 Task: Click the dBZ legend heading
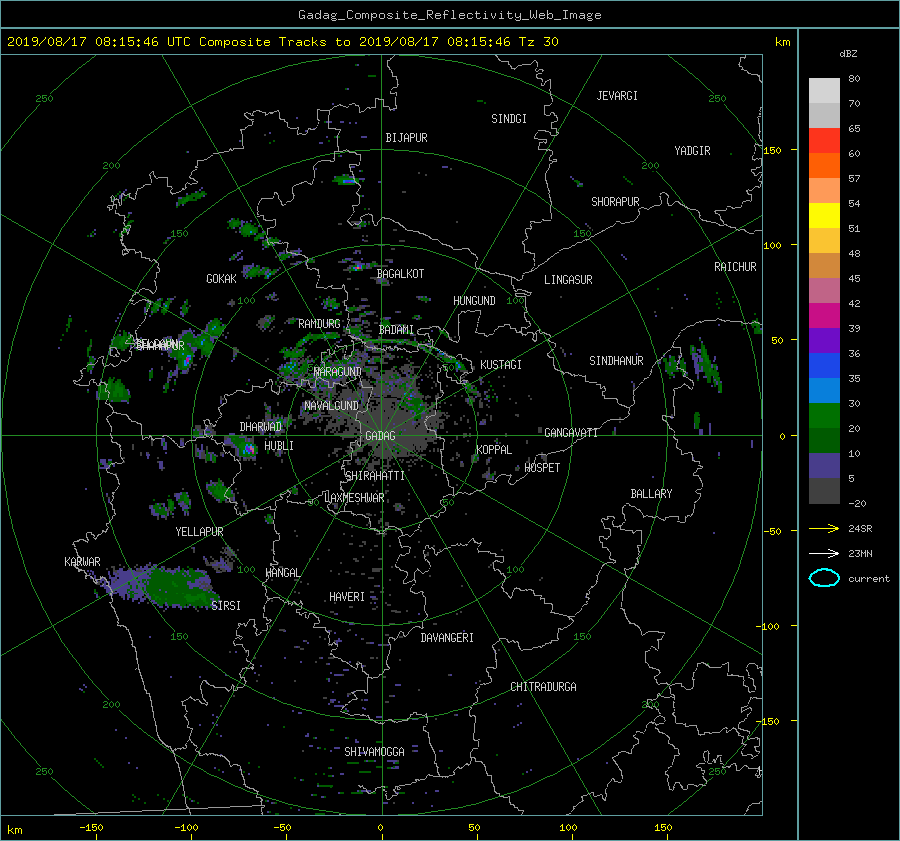[848, 54]
